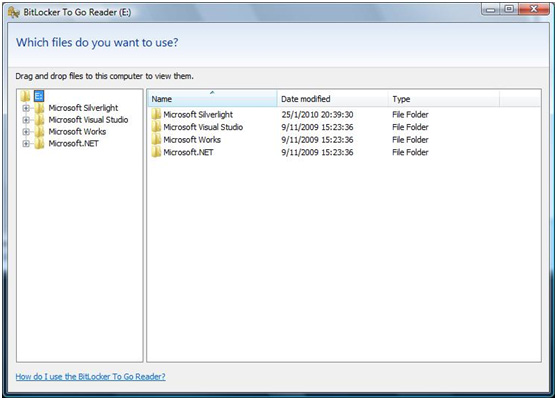Sort by the Name column header
Image resolution: width=557 pixels, height=400 pixels.
point(212,98)
